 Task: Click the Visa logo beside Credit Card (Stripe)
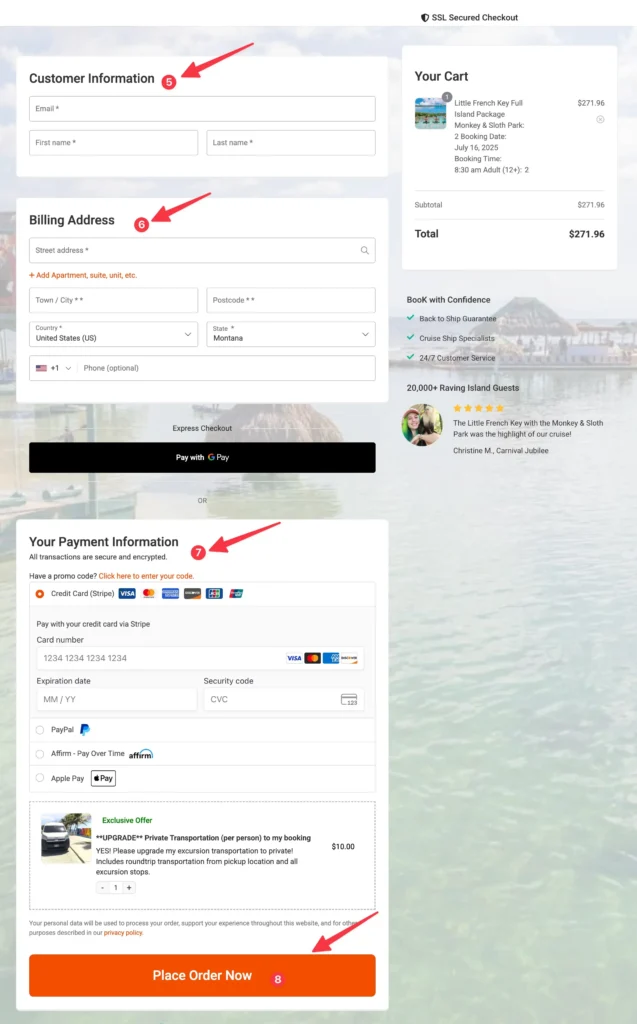(x=127, y=594)
